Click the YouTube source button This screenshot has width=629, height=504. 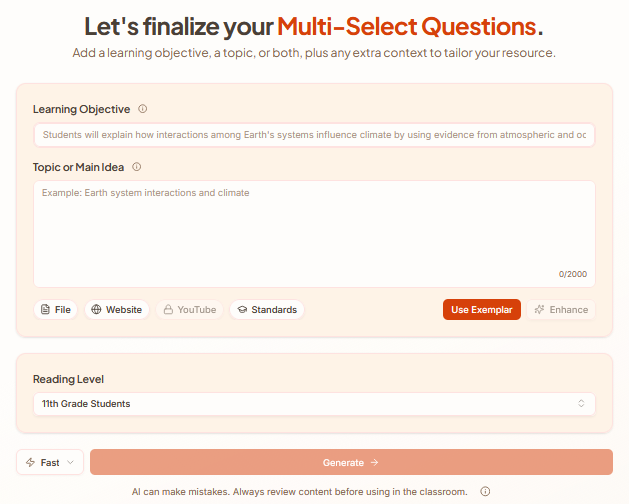click(190, 310)
